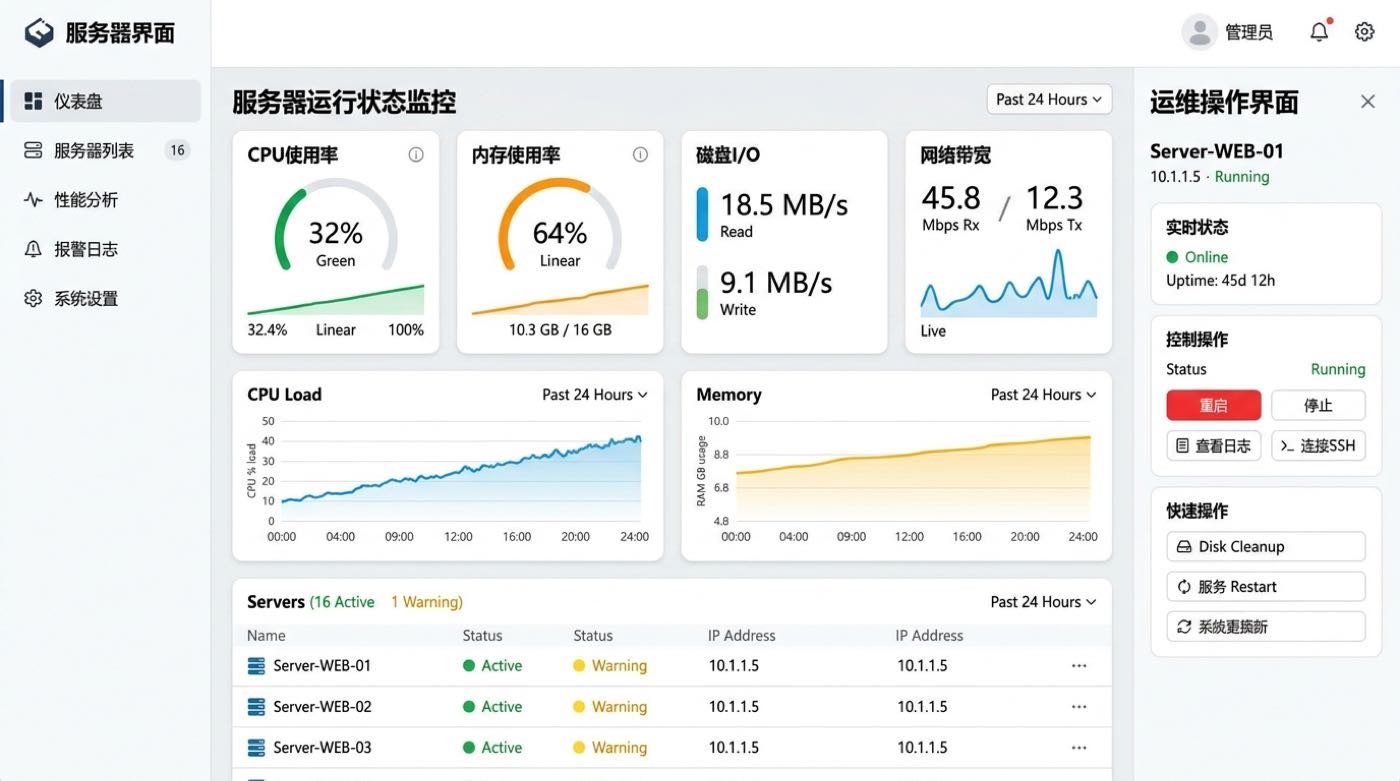
Task: Open the Memory chart time range dropdown
Action: (1043, 395)
